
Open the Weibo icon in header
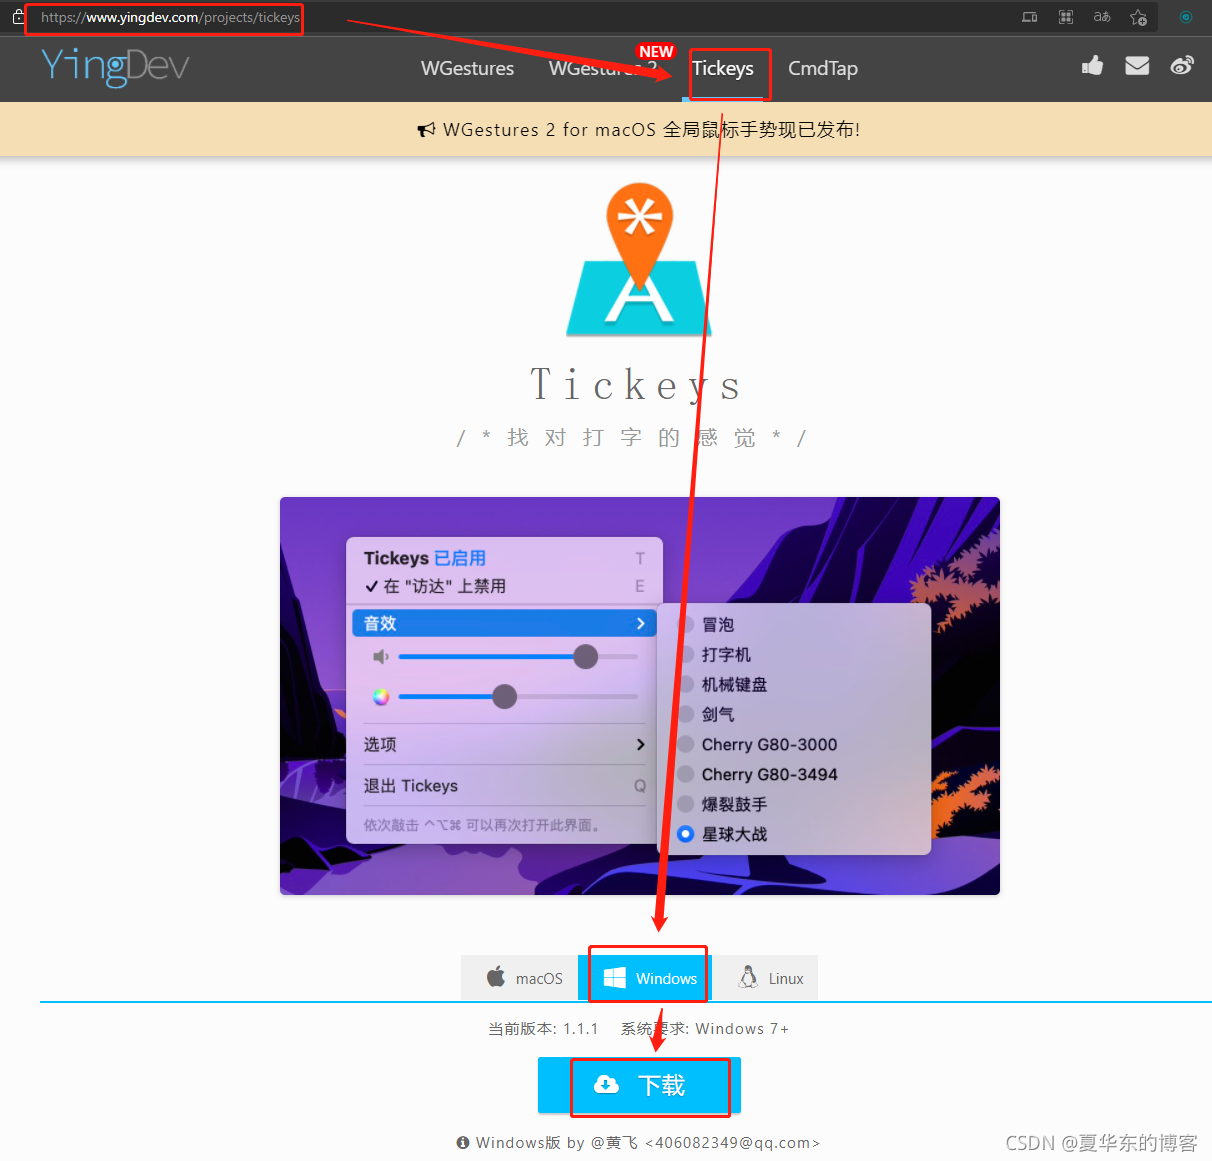[x=1182, y=66]
